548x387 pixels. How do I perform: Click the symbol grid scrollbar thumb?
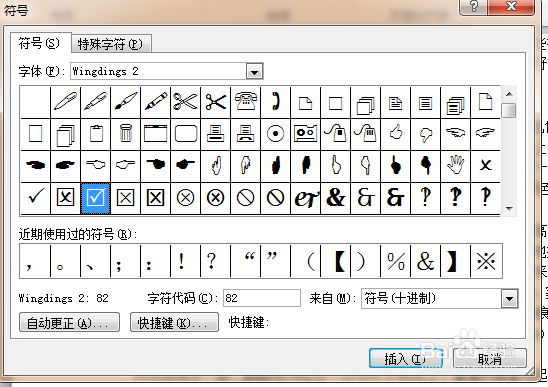tap(509, 110)
